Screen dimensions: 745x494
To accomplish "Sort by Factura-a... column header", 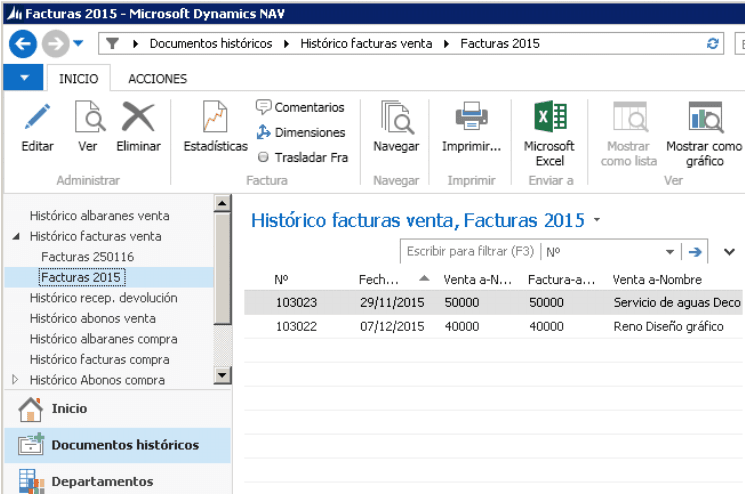I will tap(562, 279).
